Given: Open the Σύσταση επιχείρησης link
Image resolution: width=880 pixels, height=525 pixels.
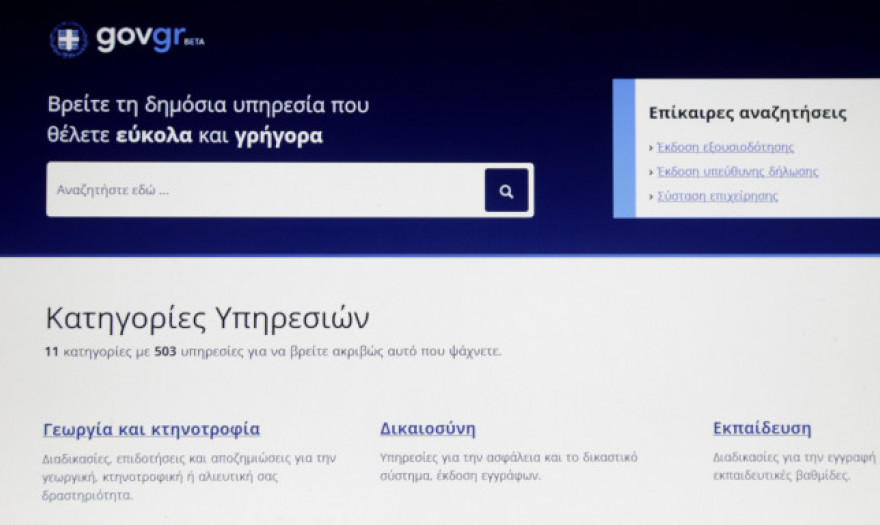Looking at the screenshot, I should (x=717, y=196).
